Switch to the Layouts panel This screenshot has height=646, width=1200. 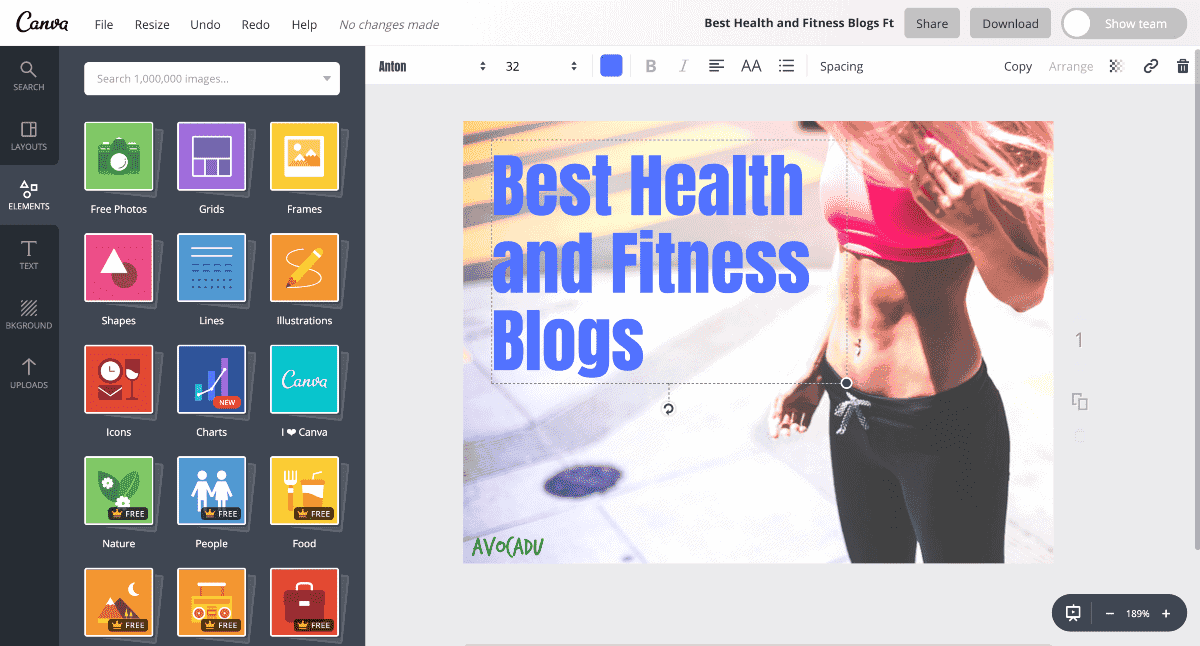coord(29,135)
